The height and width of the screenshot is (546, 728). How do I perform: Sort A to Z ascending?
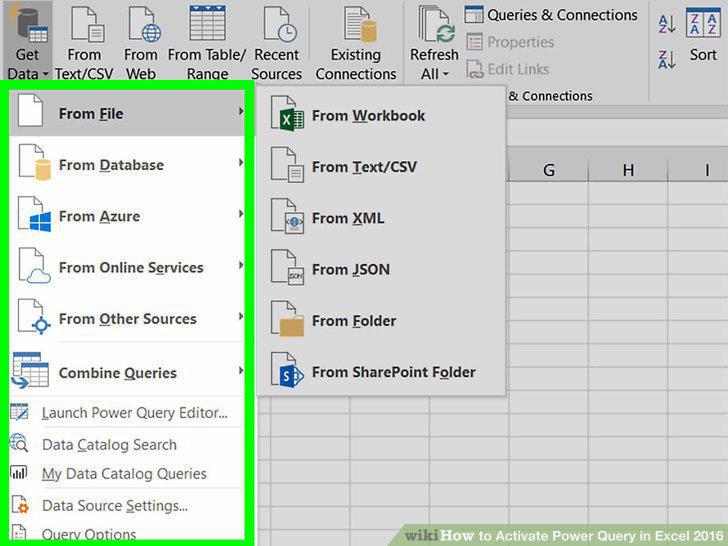(667, 24)
